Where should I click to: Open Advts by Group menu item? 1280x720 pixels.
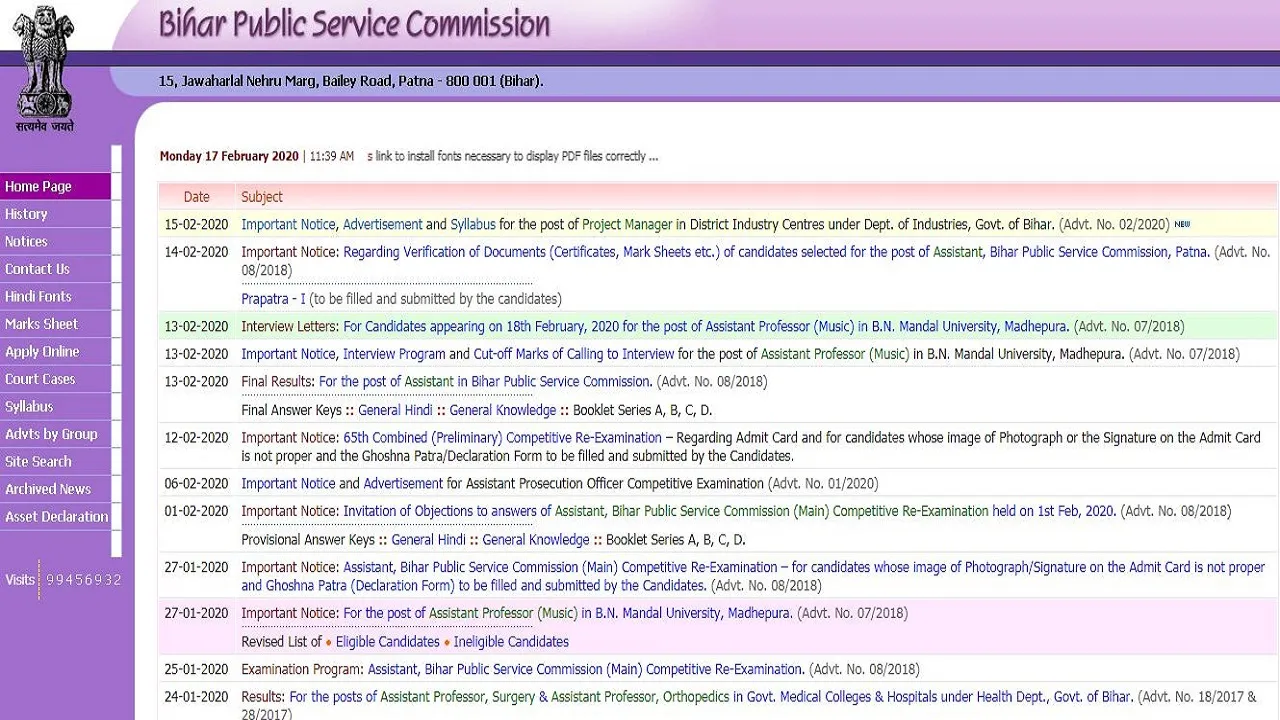(56, 434)
